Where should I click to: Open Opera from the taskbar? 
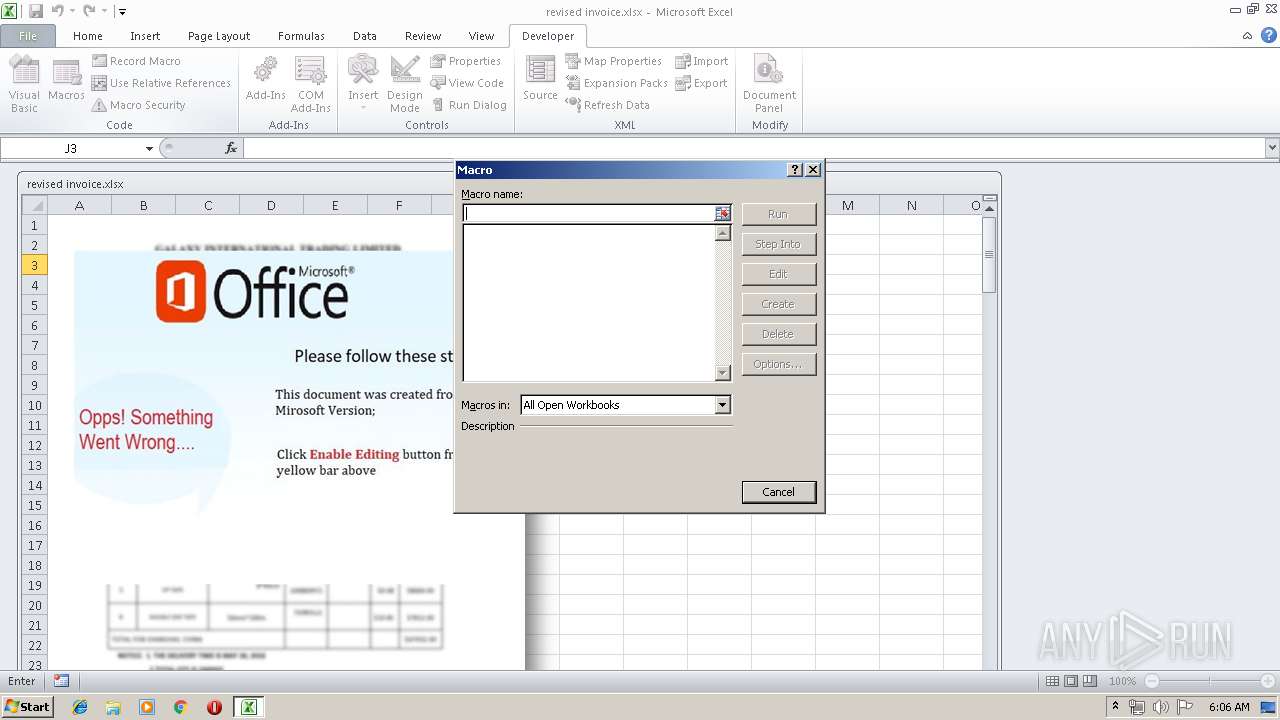tap(214, 707)
